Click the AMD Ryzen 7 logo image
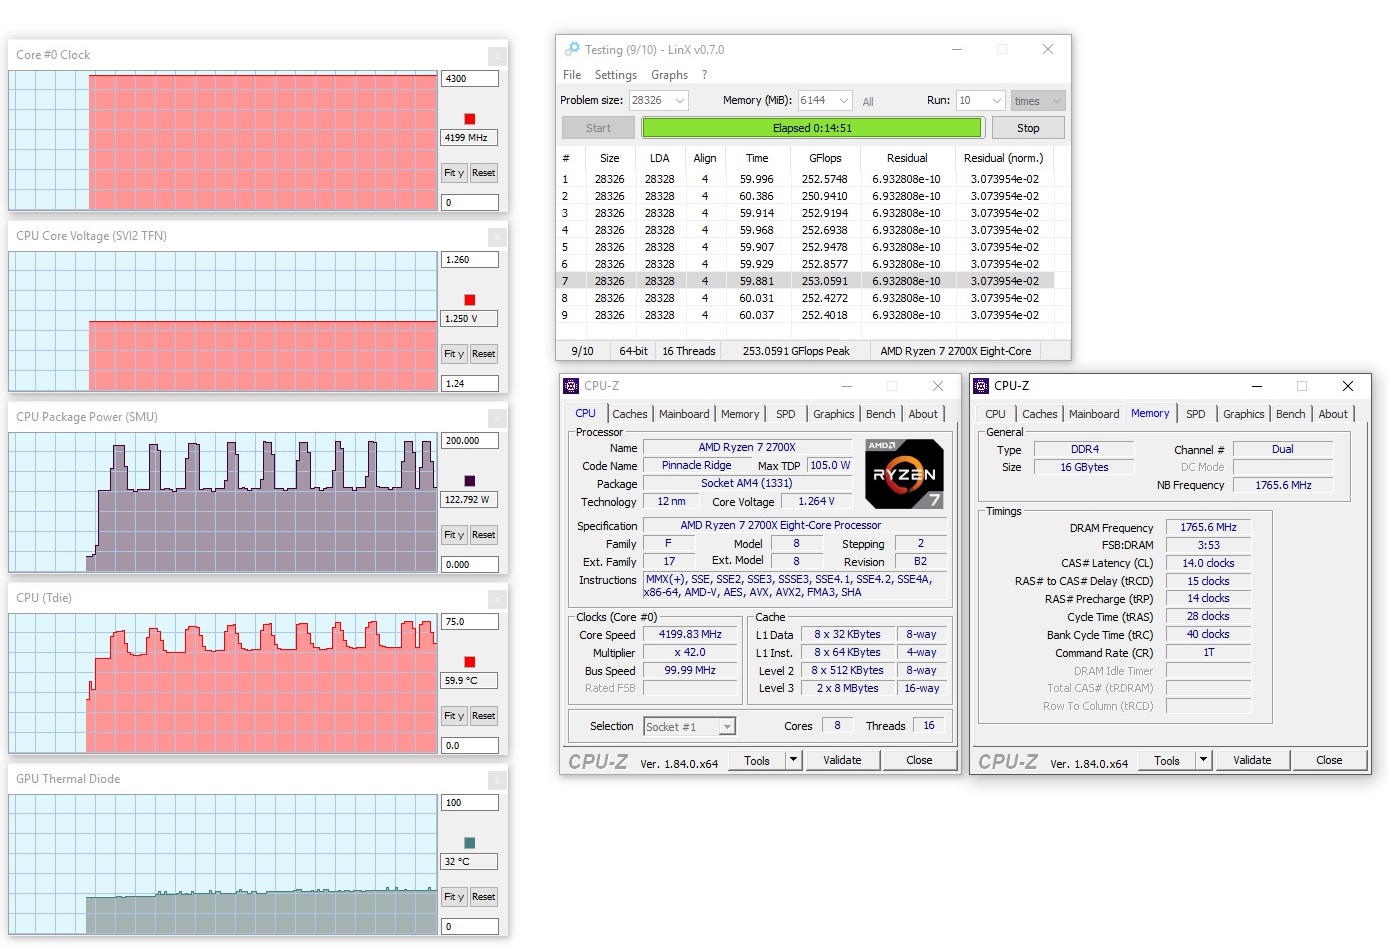Screen dimensions: 1388x952 click(x=904, y=474)
